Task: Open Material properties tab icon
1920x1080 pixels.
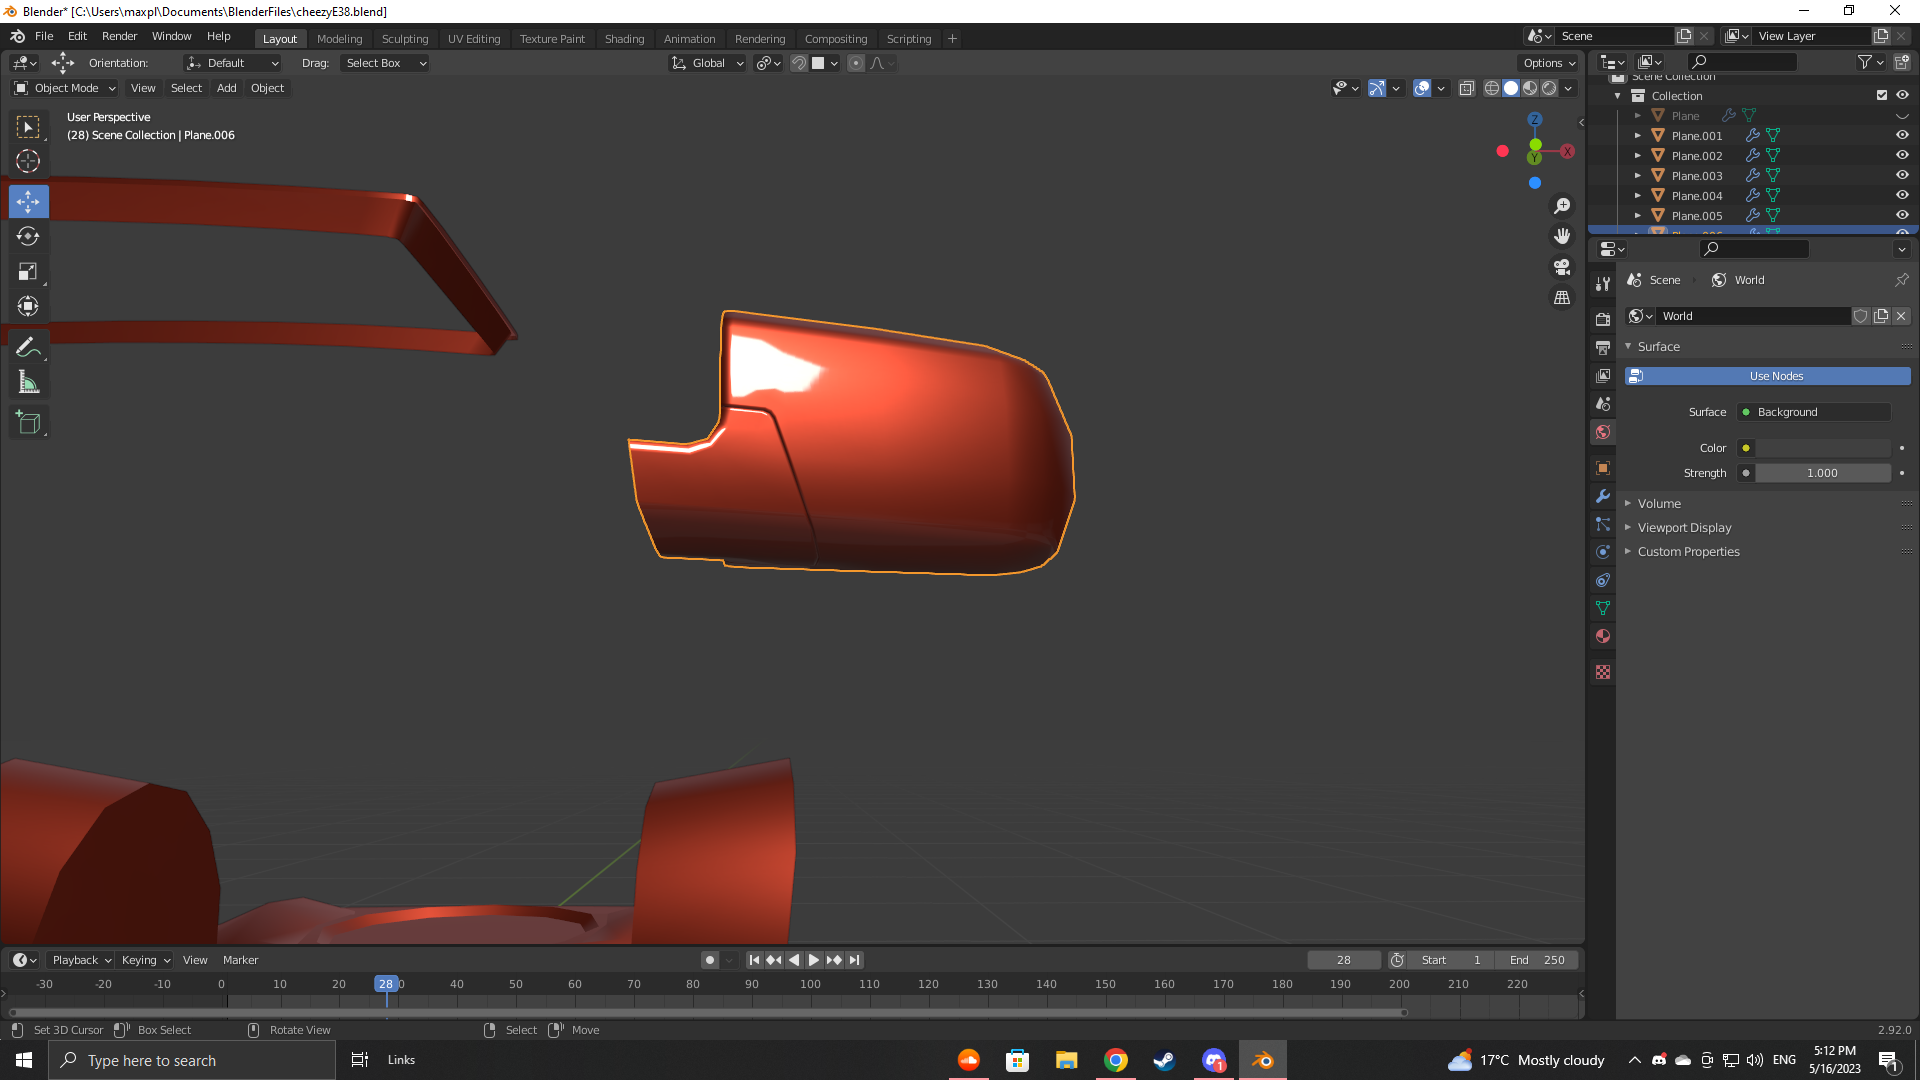Action: point(1603,637)
